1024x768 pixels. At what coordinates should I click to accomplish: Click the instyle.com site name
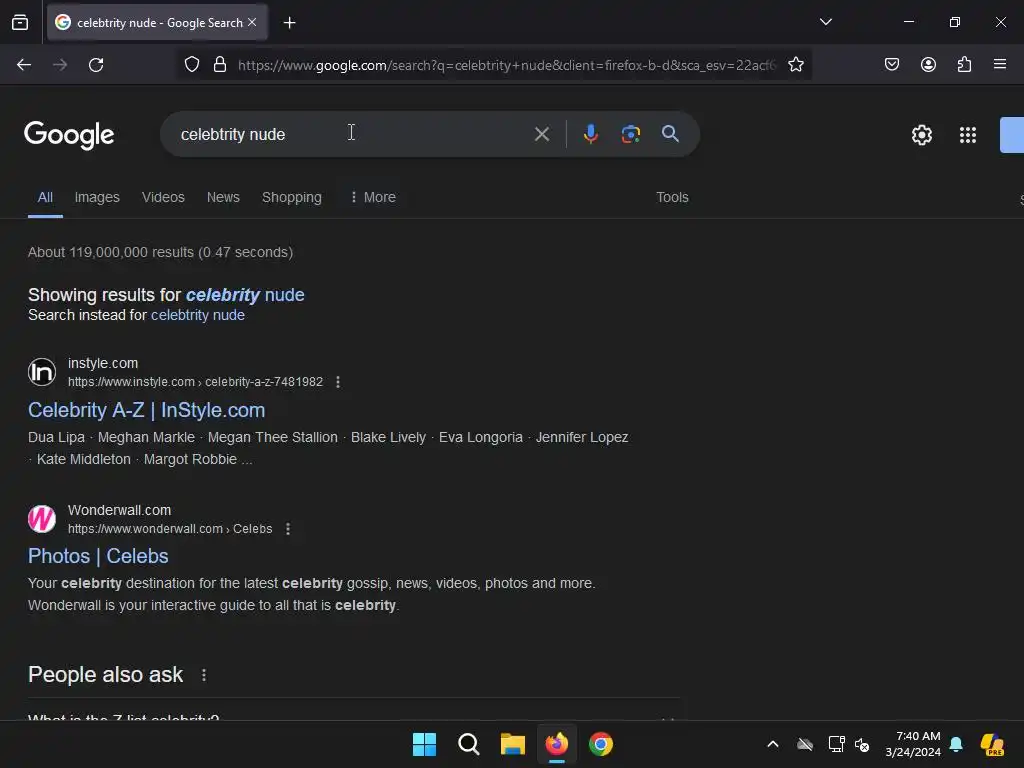click(x=103, y=363)
